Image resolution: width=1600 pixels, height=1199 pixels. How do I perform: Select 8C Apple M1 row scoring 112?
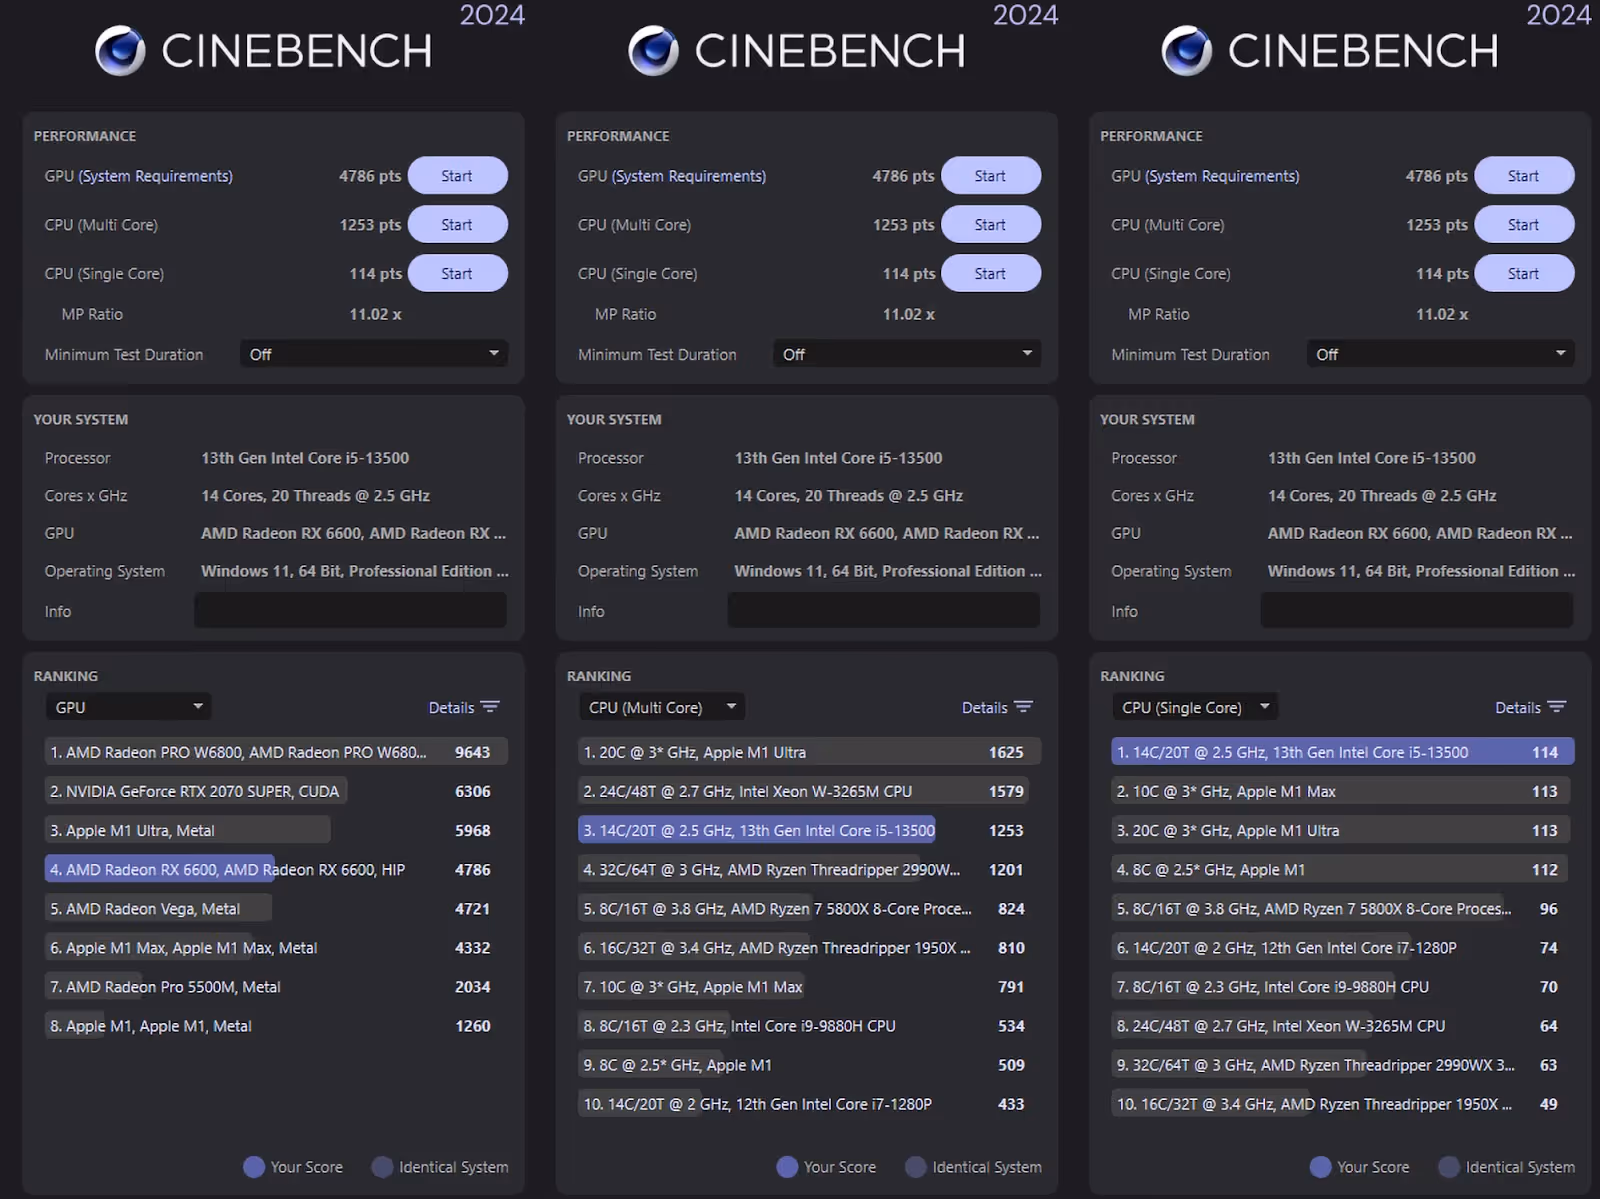click(x=1343, y=869)
